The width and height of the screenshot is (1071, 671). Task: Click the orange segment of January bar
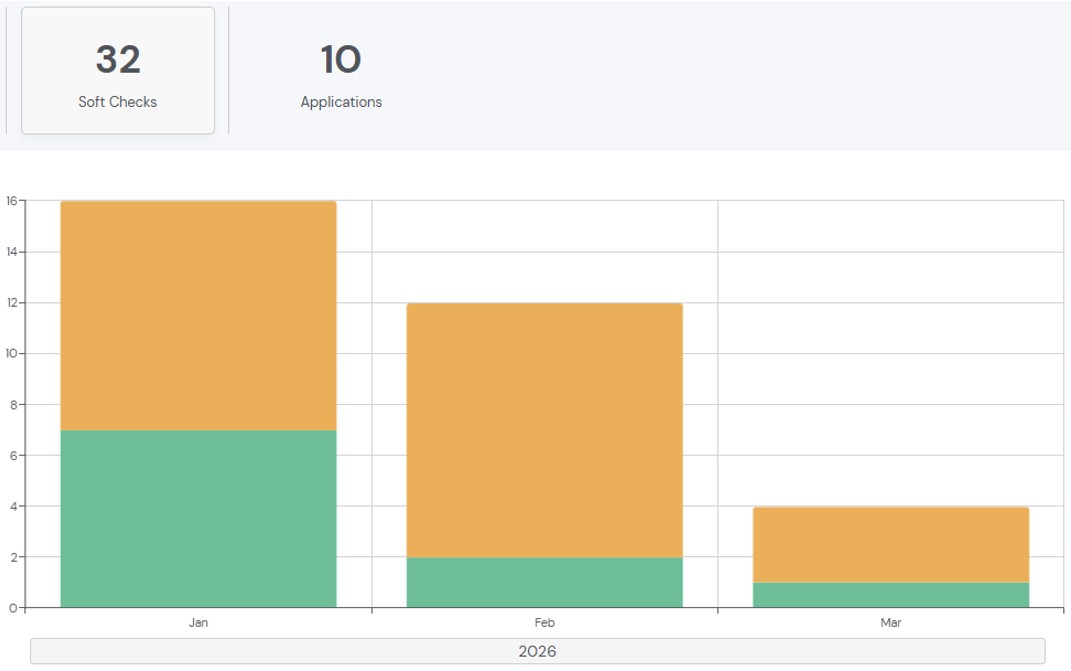[x=198, y=315]
